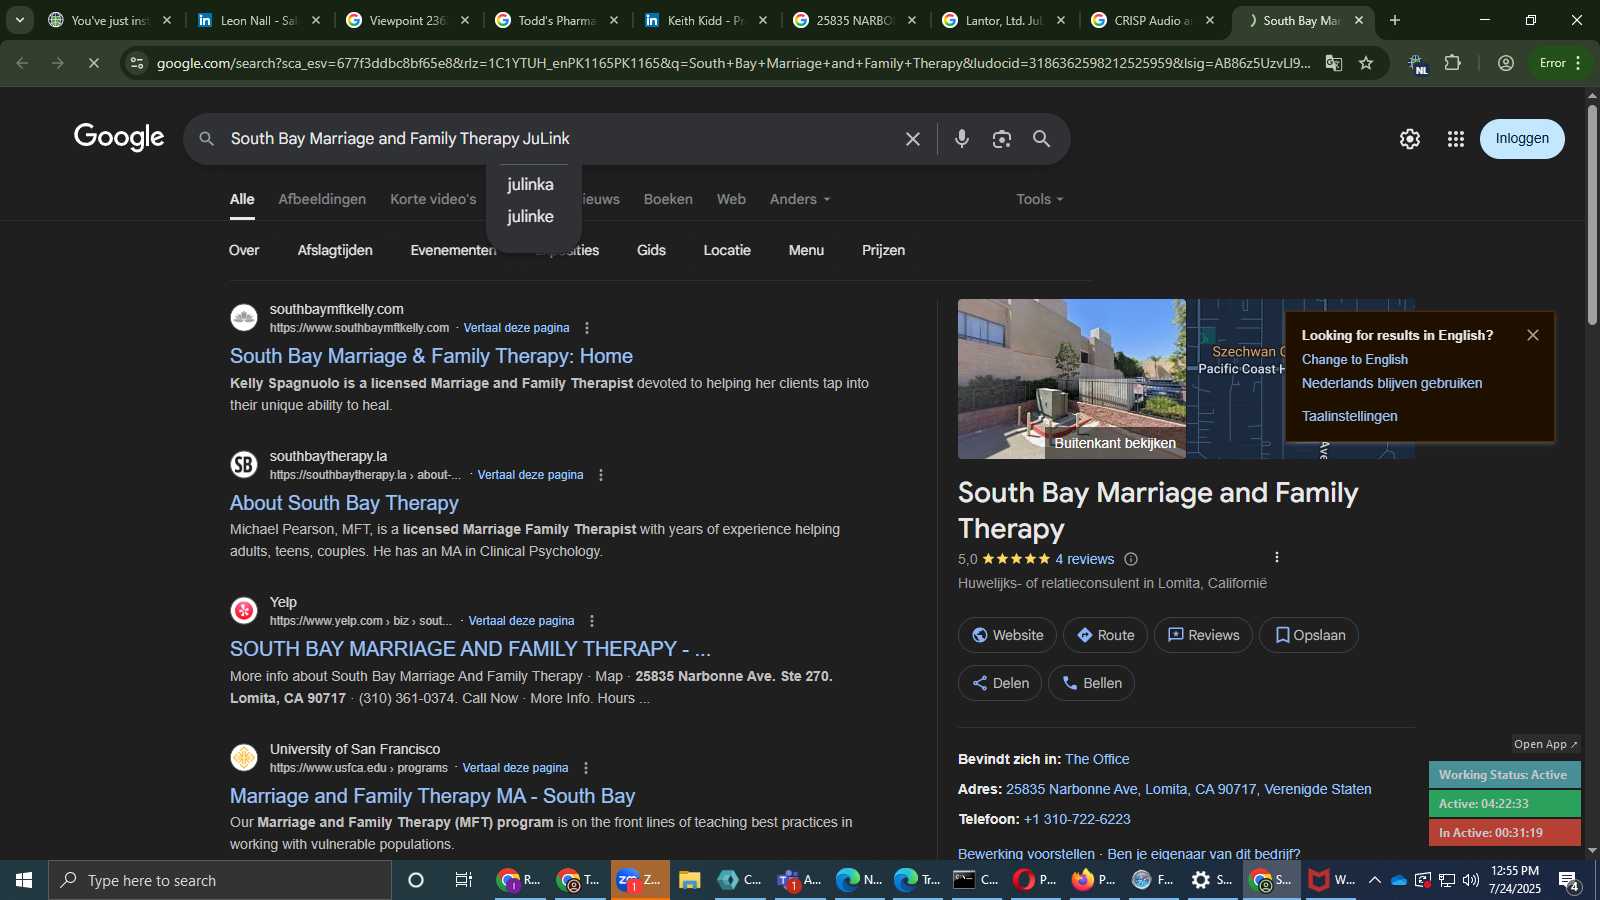Click the Inloggen button
The height and width of the screenshot is (900, 1600).
click(x=1522, y=139)
